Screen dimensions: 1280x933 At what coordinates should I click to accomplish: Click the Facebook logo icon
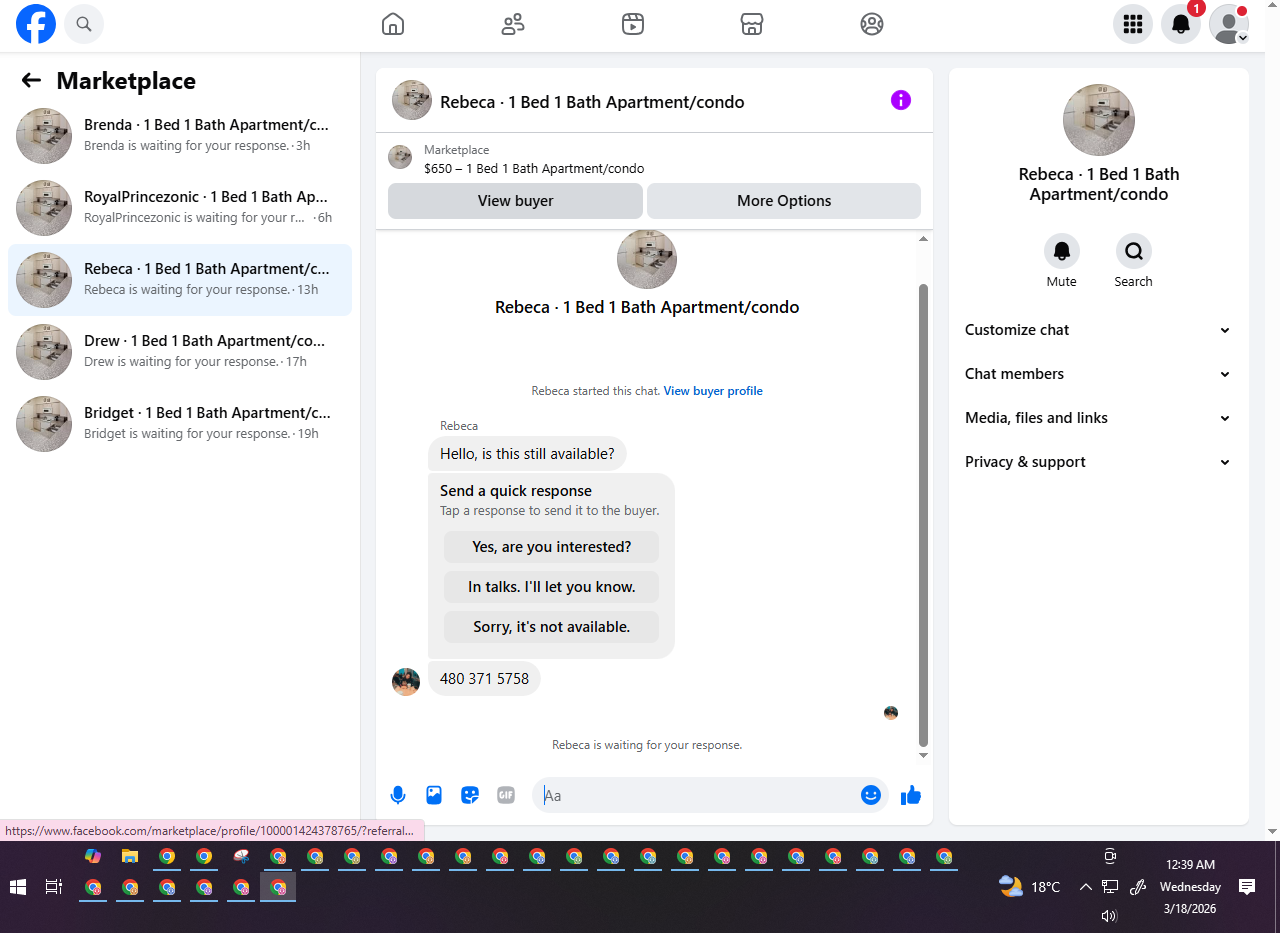tap(36, 24)
